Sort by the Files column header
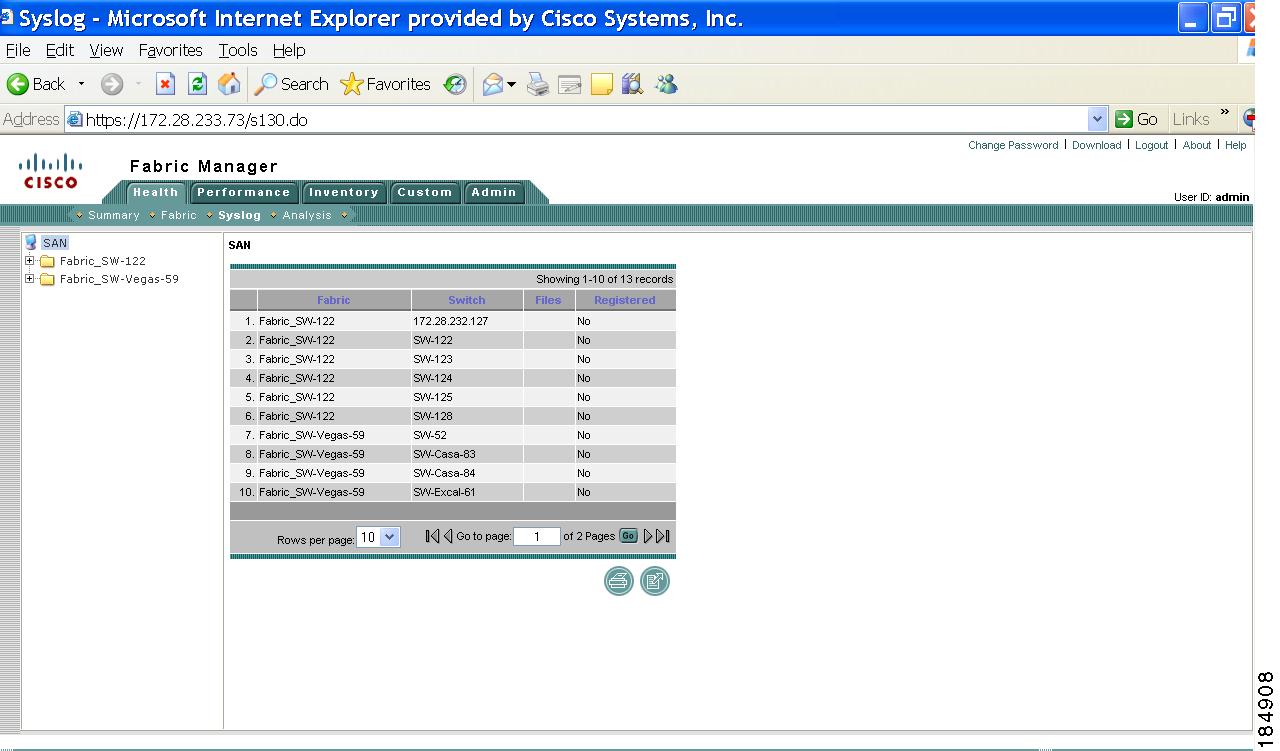1280x751 pixels. [x=548, y=300]
